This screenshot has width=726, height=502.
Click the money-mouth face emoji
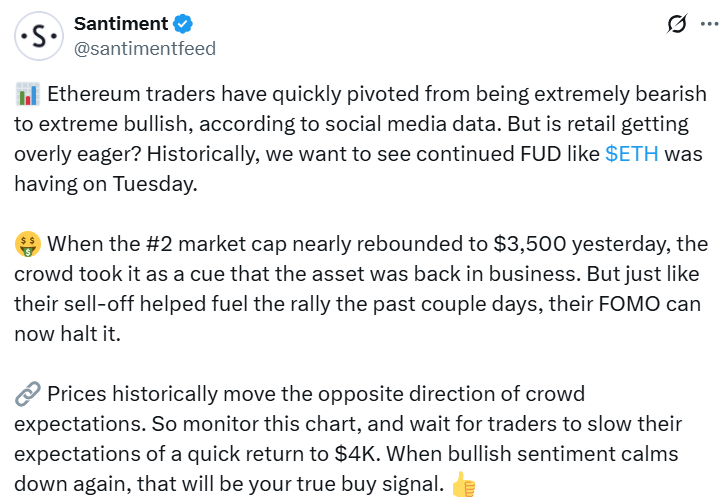point(28,244)
